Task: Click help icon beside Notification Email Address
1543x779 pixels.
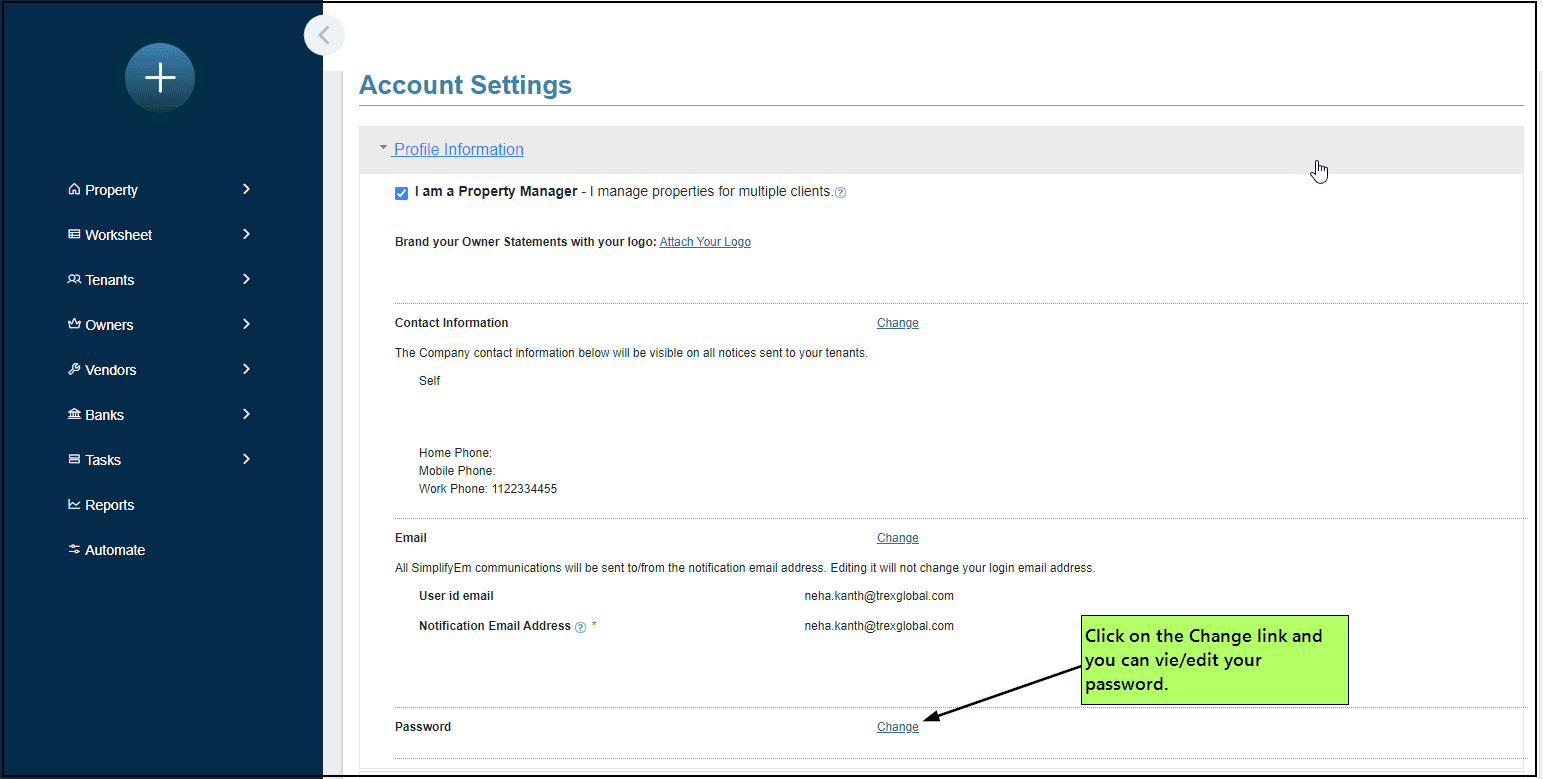Action: tap(580, 627)
